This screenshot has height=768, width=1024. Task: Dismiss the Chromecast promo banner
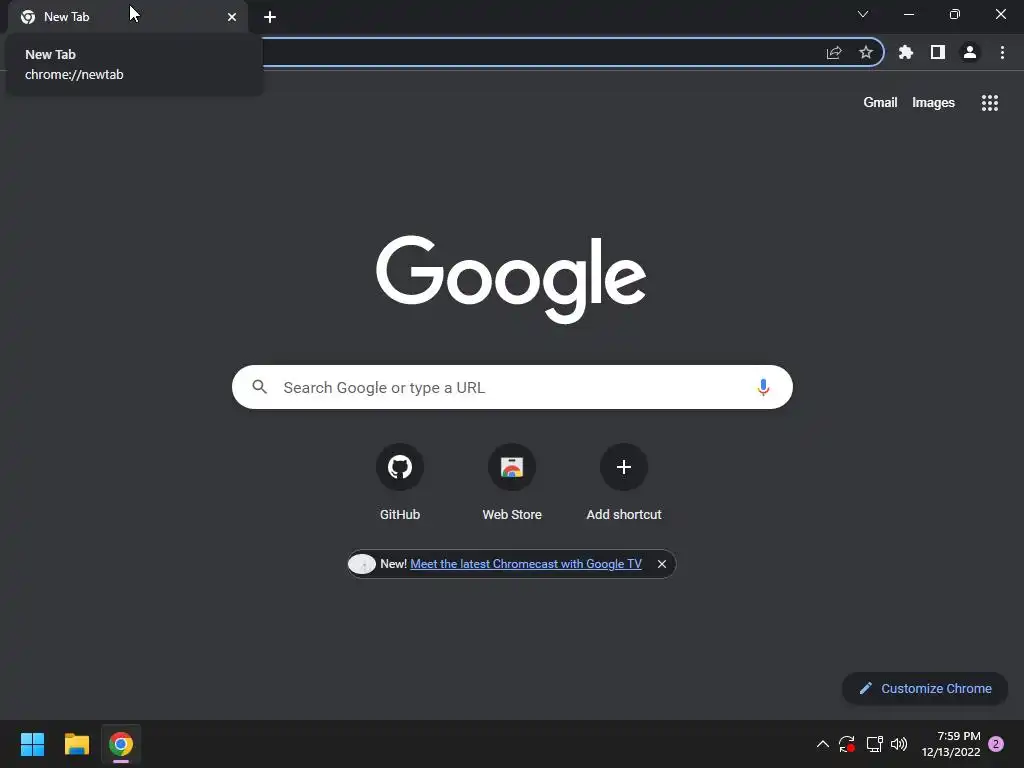click(662, 564)
